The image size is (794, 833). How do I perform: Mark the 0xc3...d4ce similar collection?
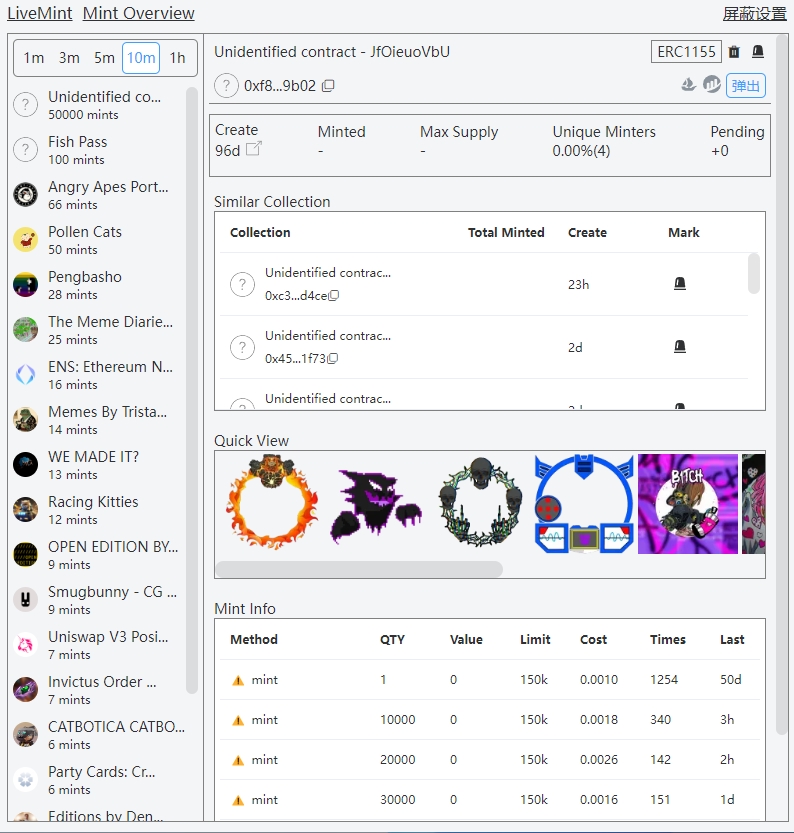(x=680, y=284)
